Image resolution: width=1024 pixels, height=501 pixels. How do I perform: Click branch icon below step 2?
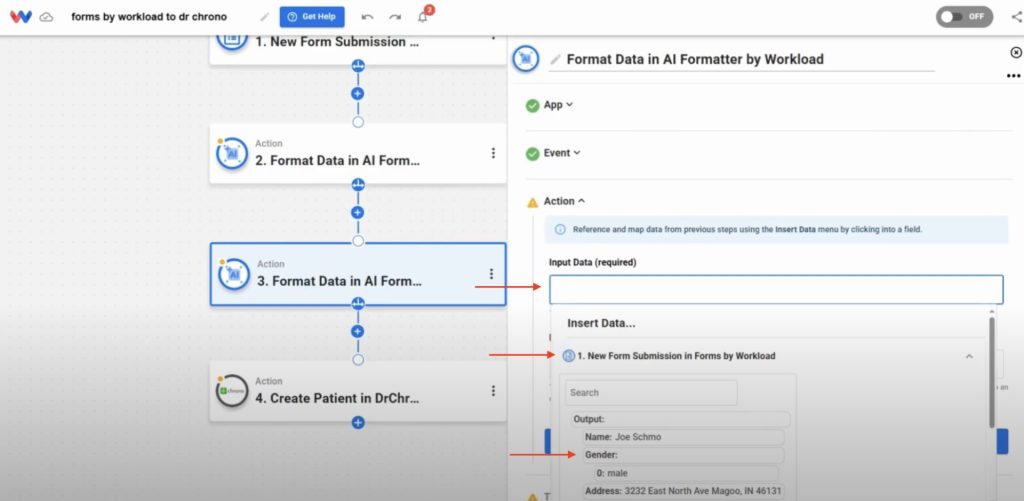pyautogui.click(x=357, y=185)
